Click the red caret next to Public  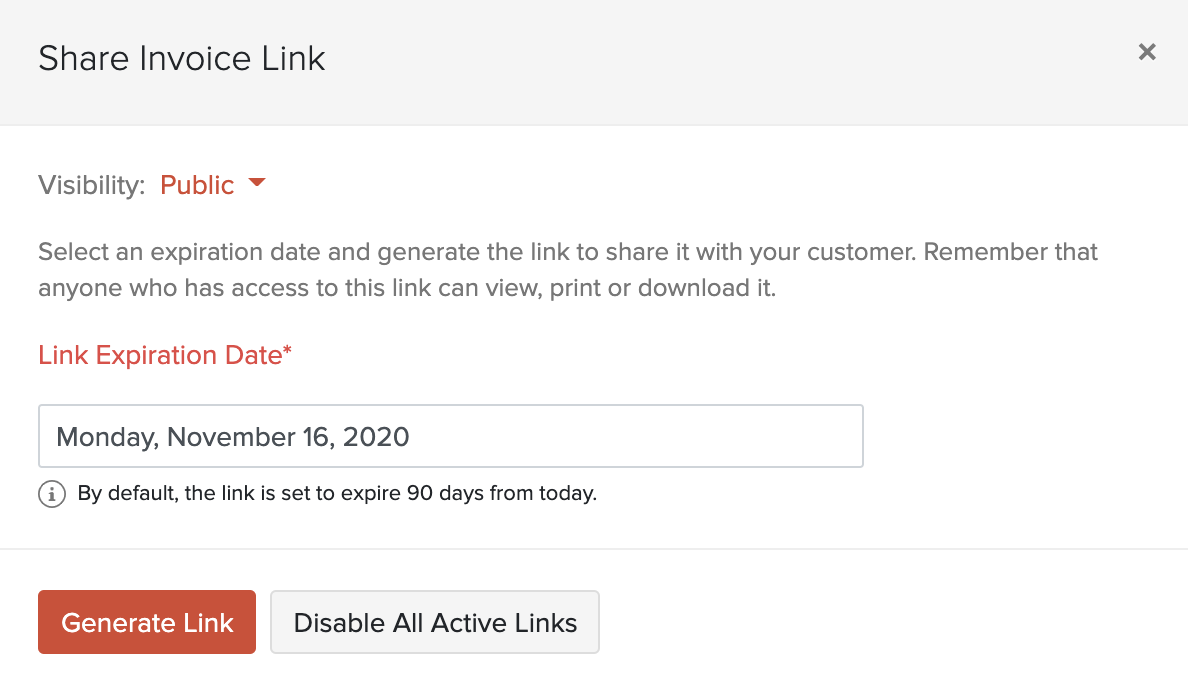pyautogui.click(x=257, y=183)
